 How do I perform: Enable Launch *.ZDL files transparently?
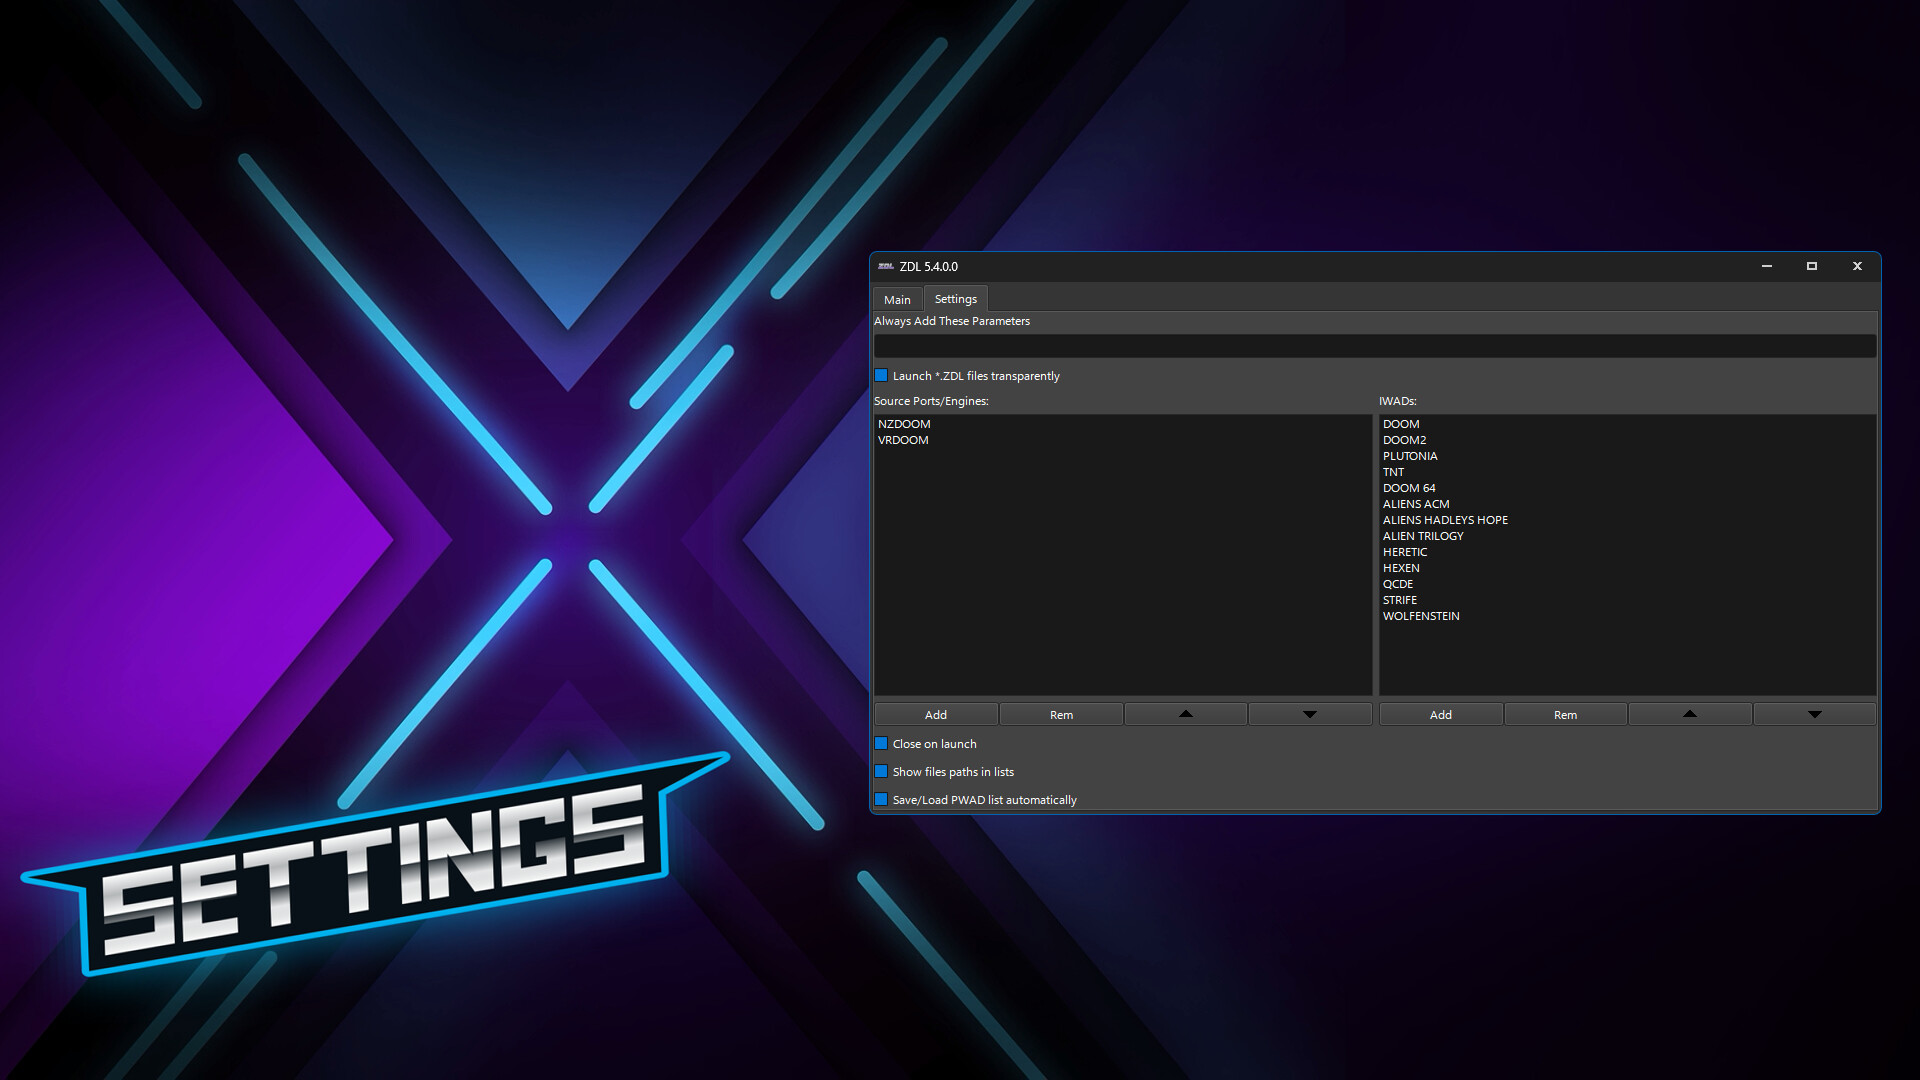881,375
